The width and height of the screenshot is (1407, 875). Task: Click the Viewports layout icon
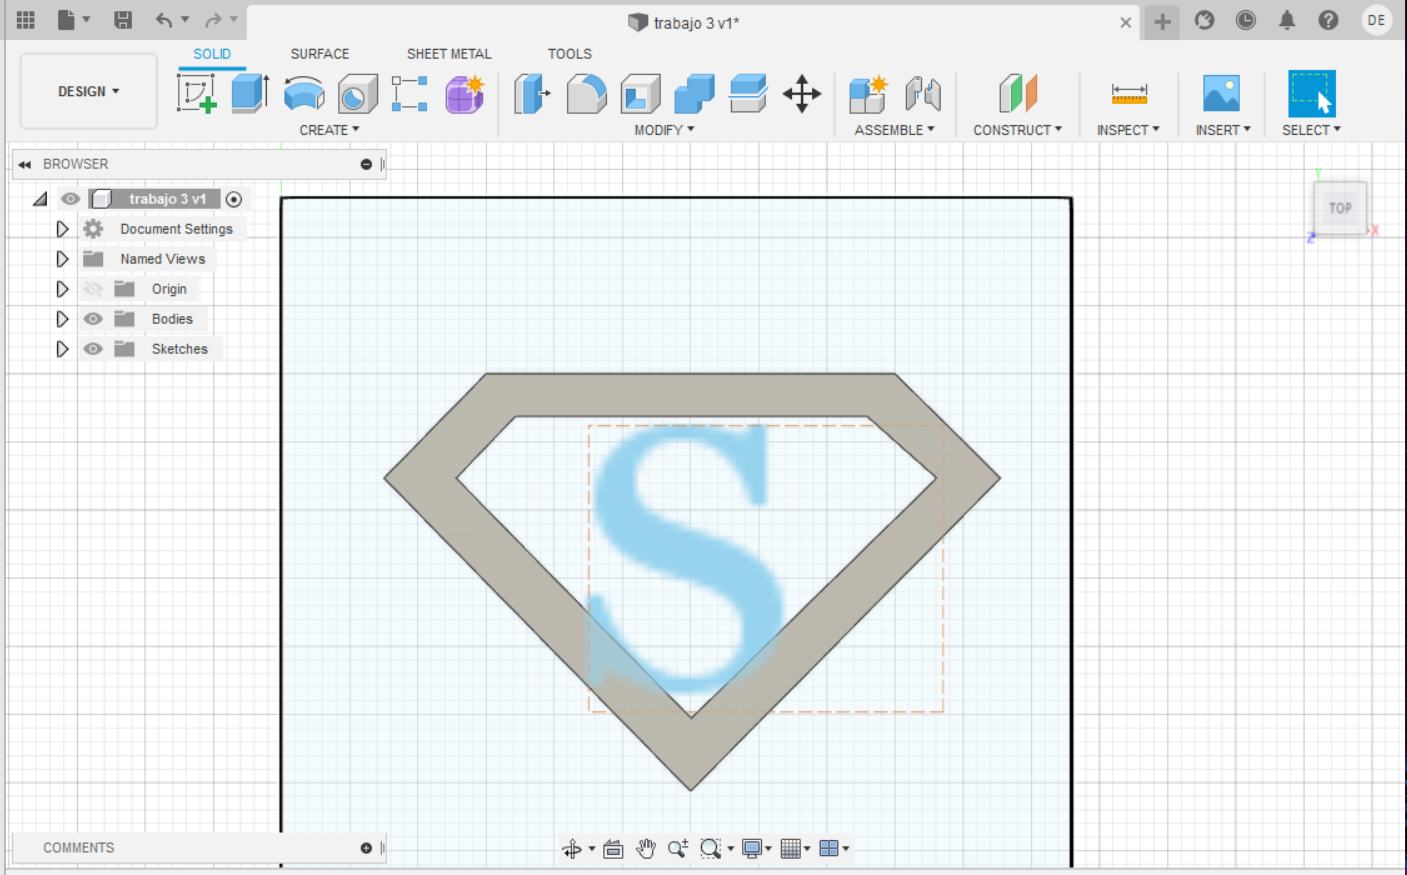coord(829,849)
